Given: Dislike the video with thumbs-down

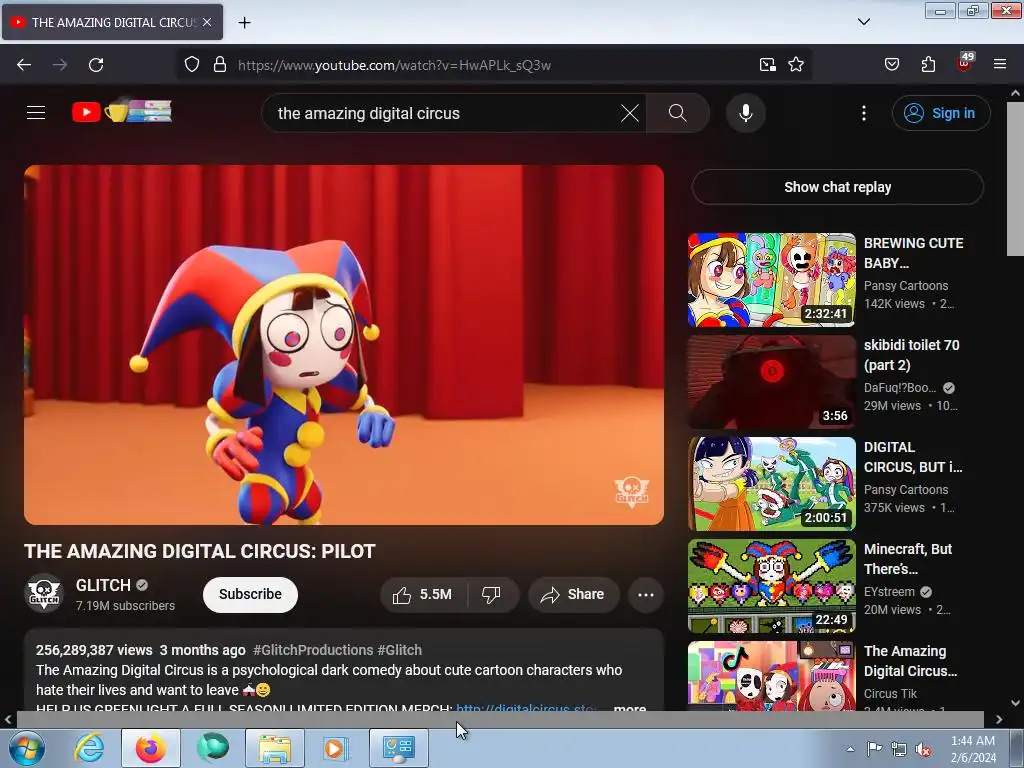Looking at the screenshot, I should click(492, 595).
